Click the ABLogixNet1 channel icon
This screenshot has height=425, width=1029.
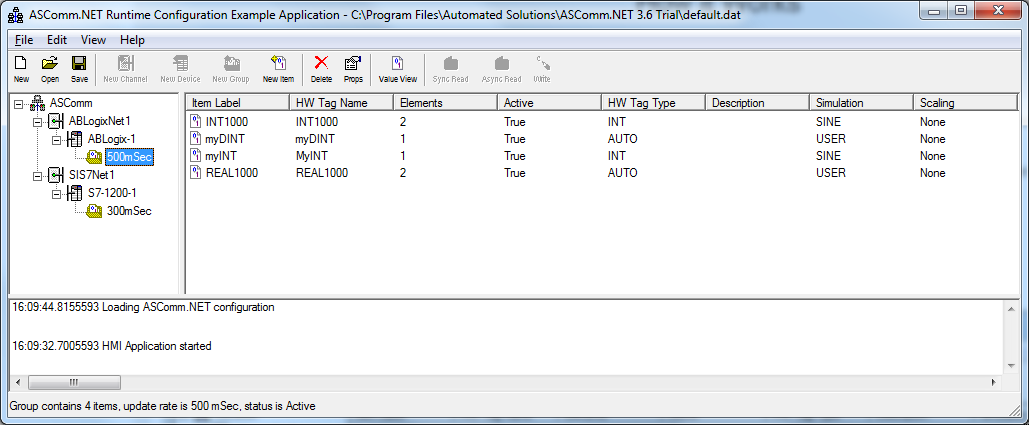click(x=56, y=121)
